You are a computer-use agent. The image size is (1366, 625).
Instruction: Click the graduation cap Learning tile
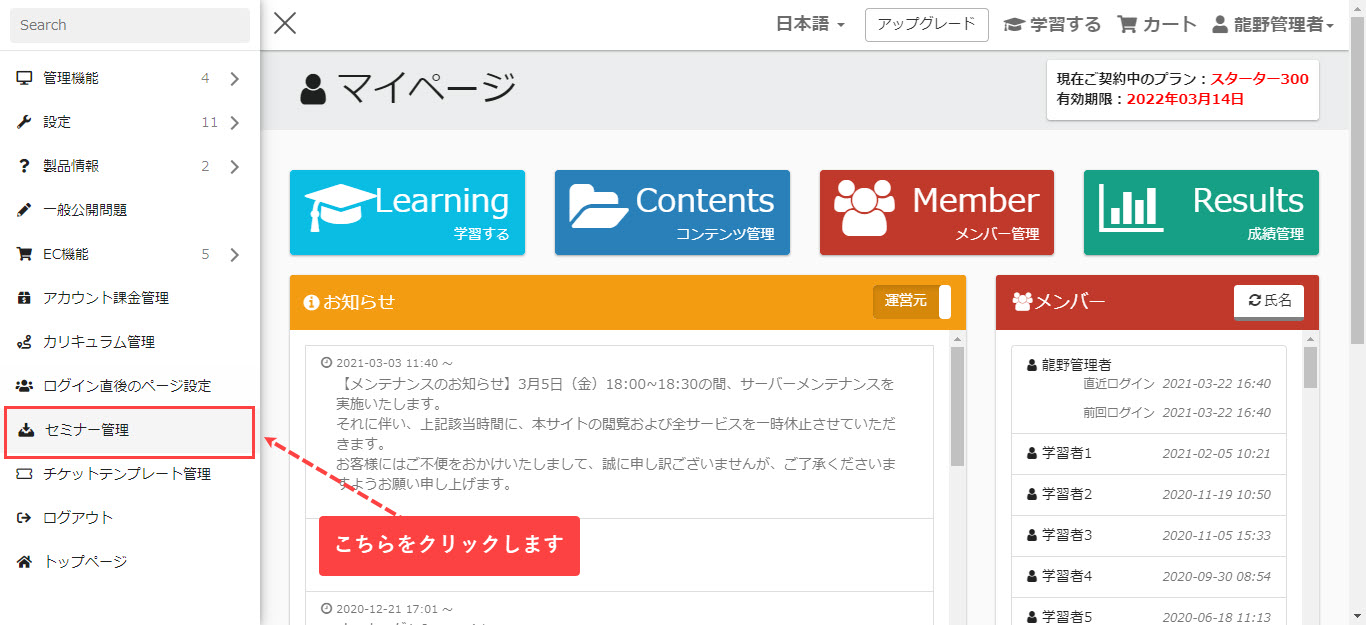tap(407, 212)
